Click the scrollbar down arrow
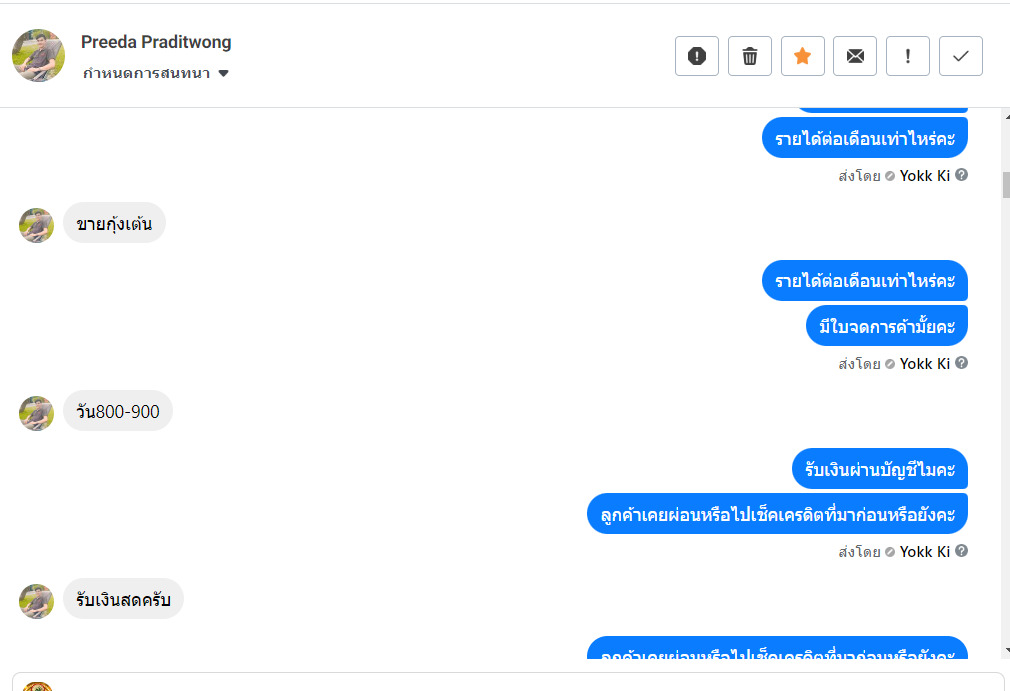Image resolution: width=1010 pixels, height=691 pixels. [x=1006, y=652]
